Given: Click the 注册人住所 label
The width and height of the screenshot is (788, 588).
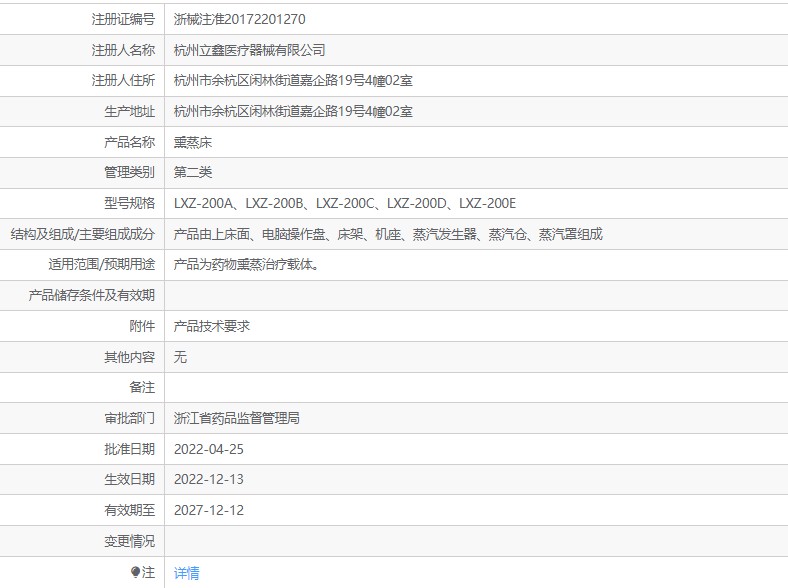Looking at the screenshot, I should click(123, 80).
